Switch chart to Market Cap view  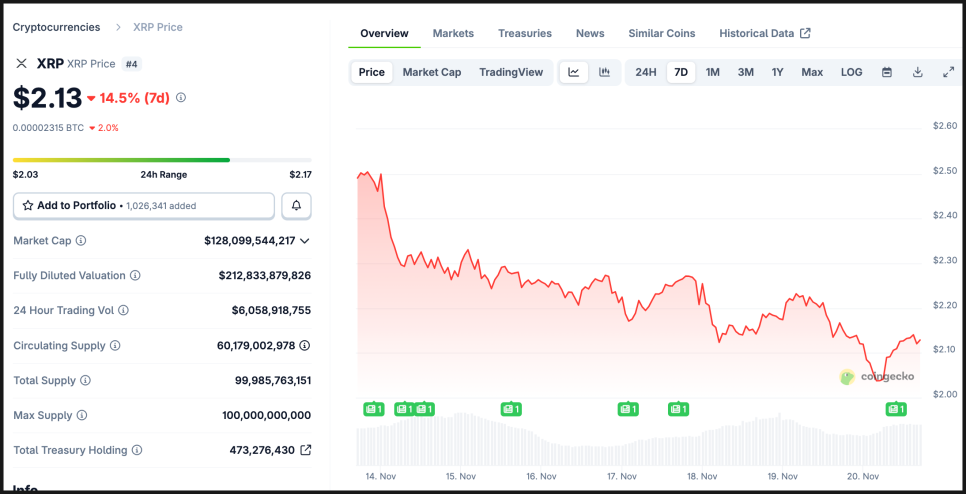click(x=432, y=72)
